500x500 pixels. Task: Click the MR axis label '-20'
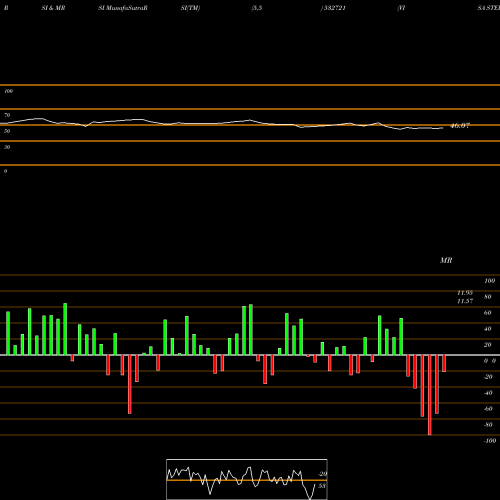point(488,377)
